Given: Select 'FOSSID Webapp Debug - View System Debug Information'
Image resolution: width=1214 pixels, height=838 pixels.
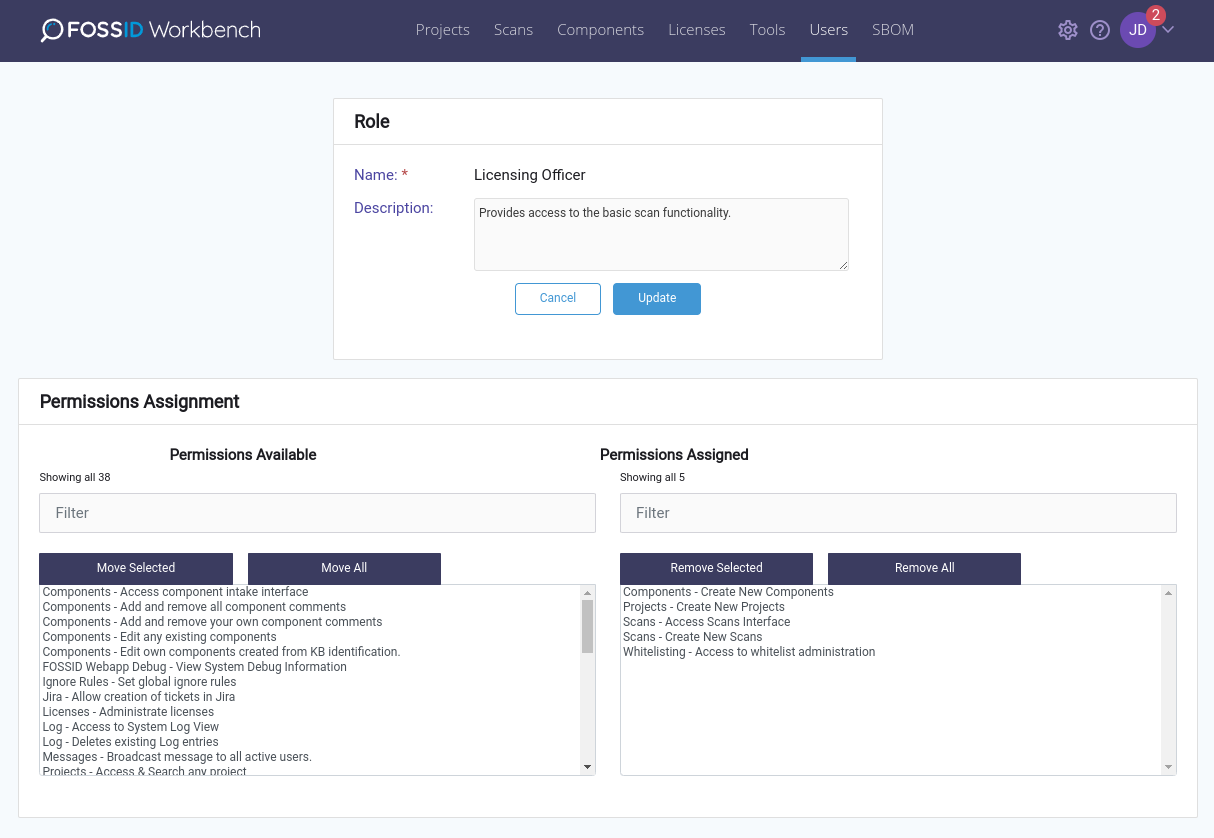Looking at the screenshot, I should pos(310,667).
